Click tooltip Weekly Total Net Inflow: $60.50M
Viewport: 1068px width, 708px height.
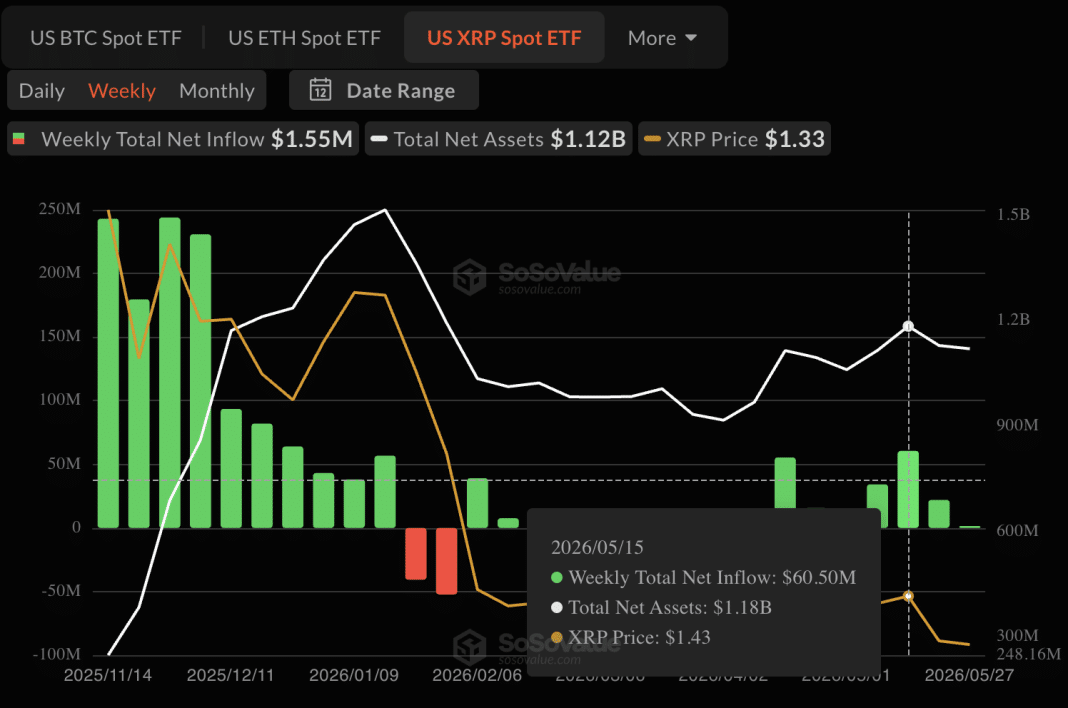coord(712,577)
